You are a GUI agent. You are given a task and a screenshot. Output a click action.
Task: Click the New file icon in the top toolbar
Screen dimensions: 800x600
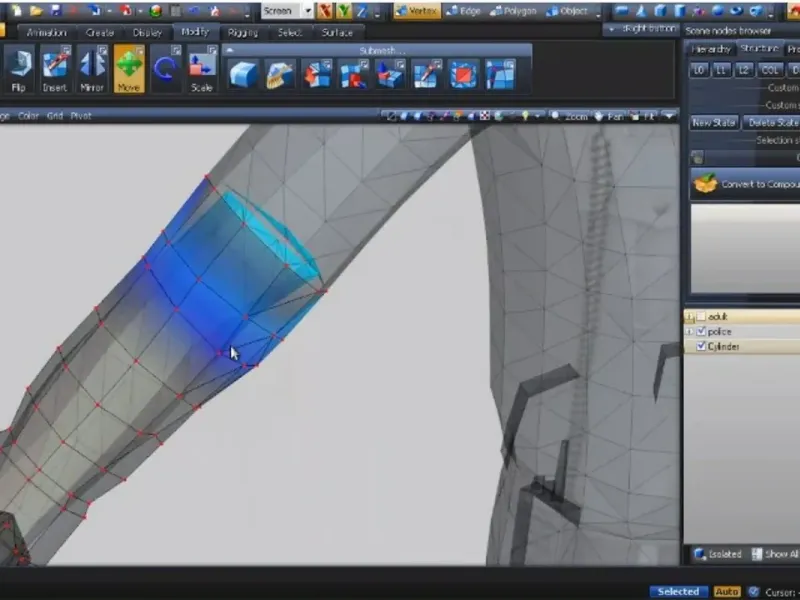click(x=16, y=10)
